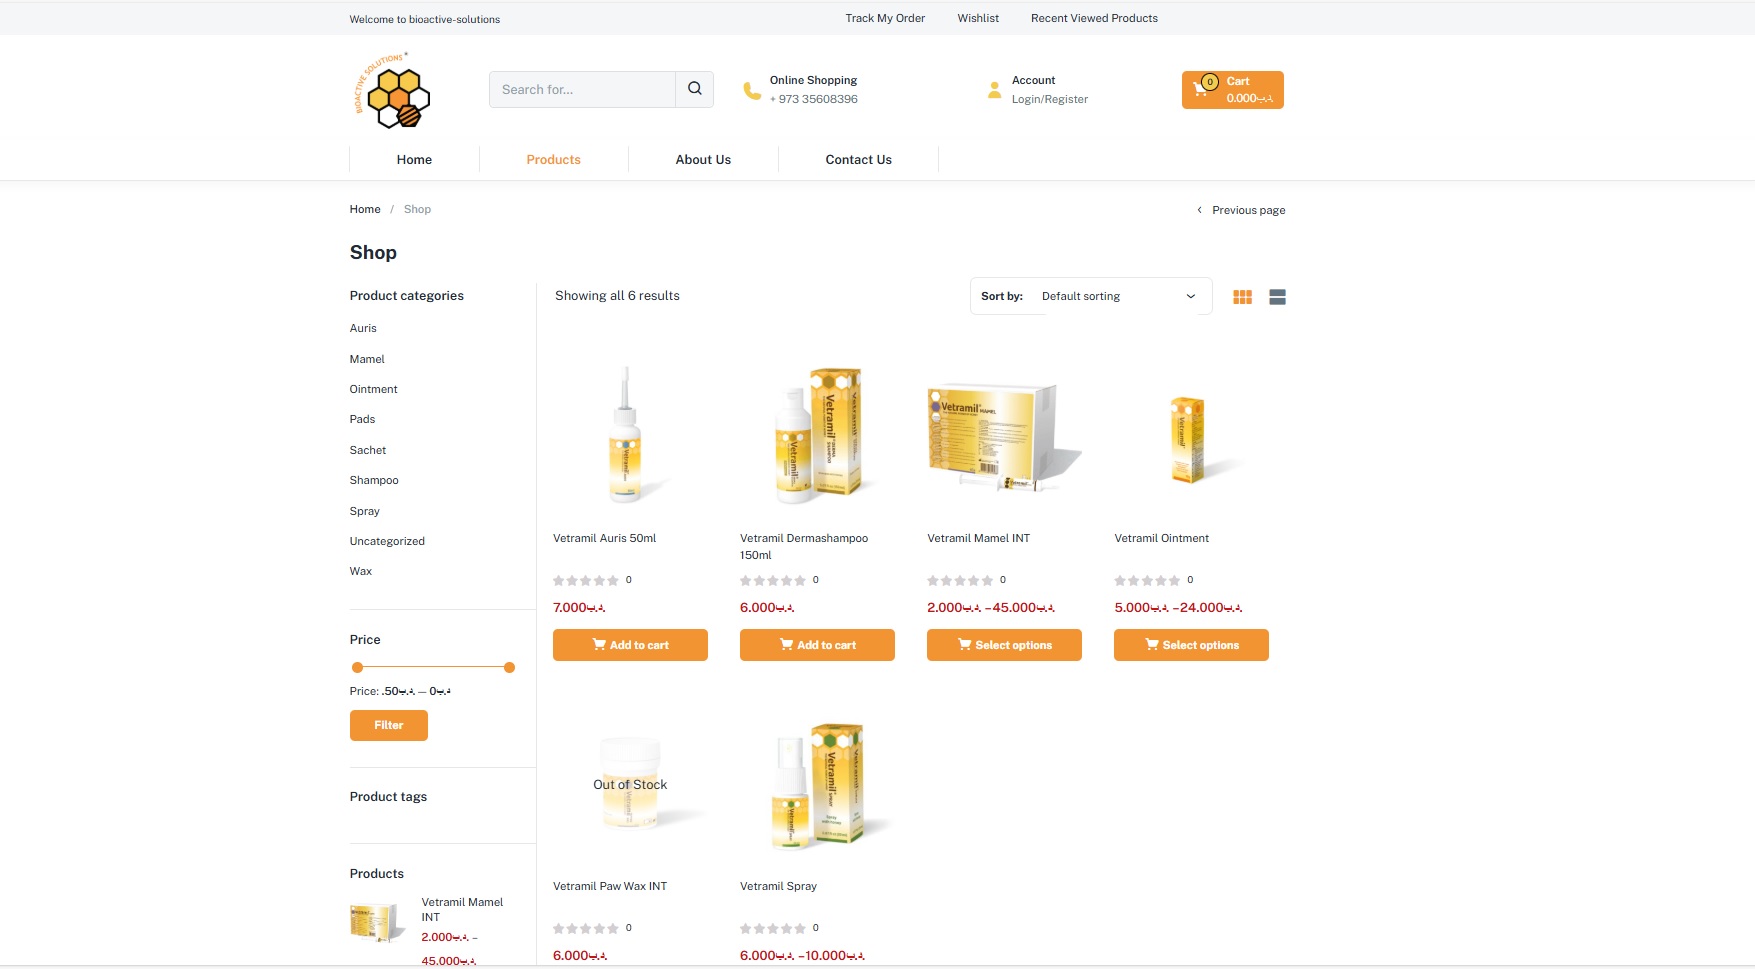Click the search magnifier icon
The width and height of the screenshot is (1755, 969).
(x=695, y=89)
